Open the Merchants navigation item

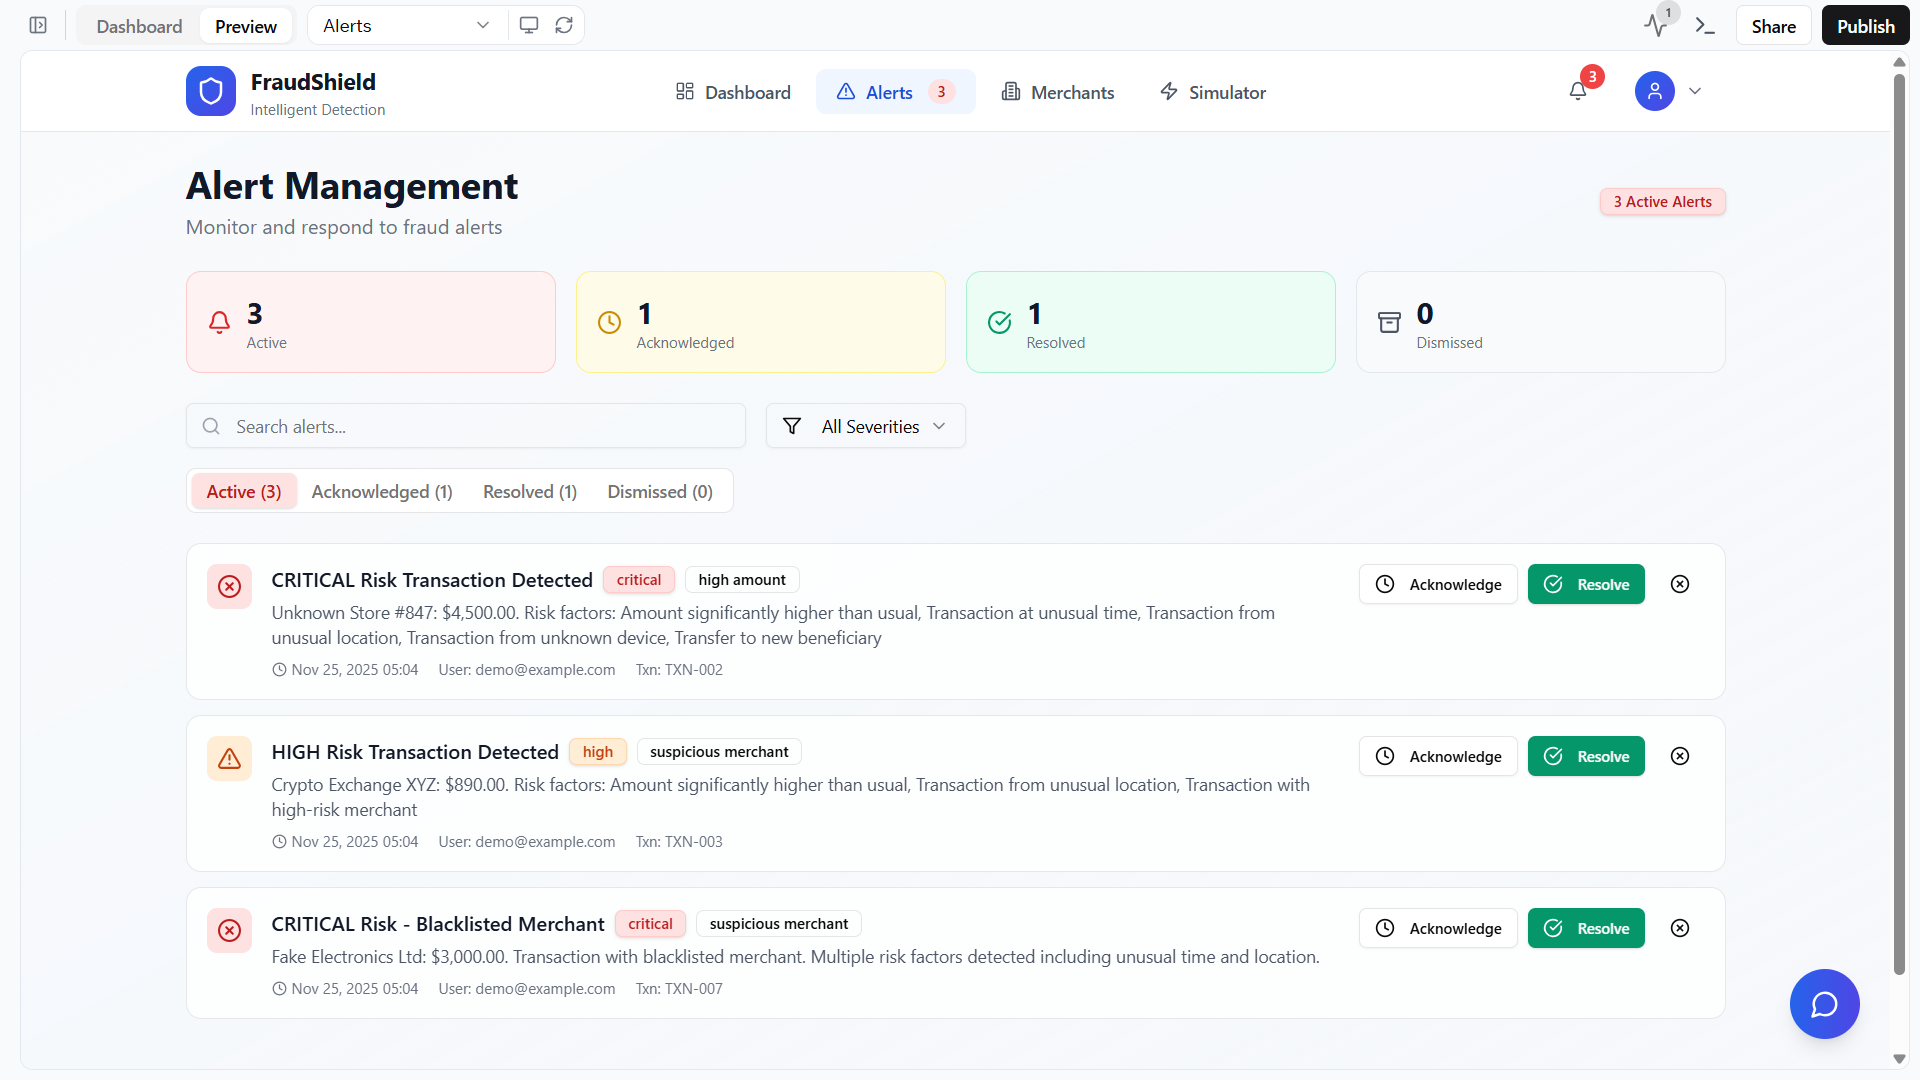tap(1058, 92)
